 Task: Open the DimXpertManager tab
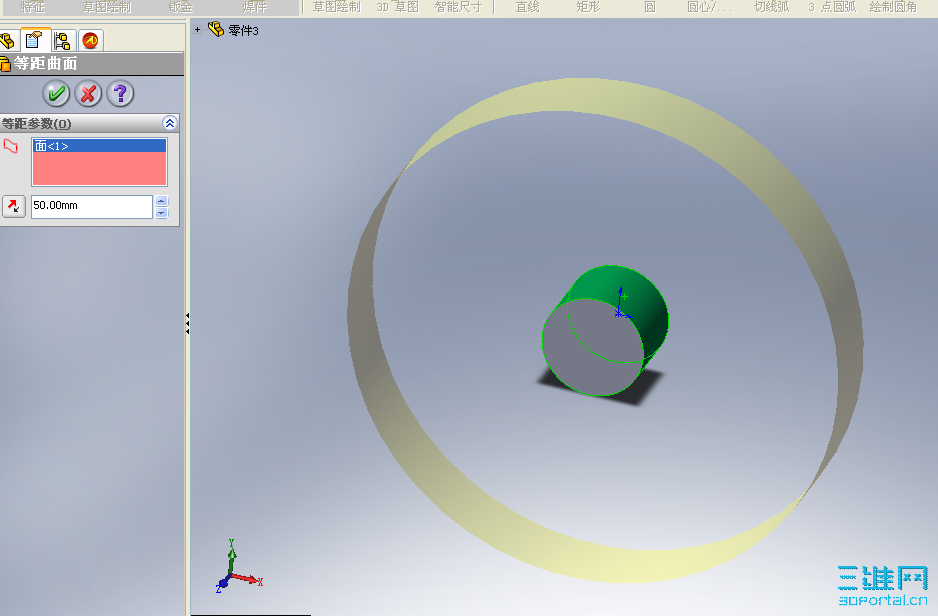tap(90, 41)
